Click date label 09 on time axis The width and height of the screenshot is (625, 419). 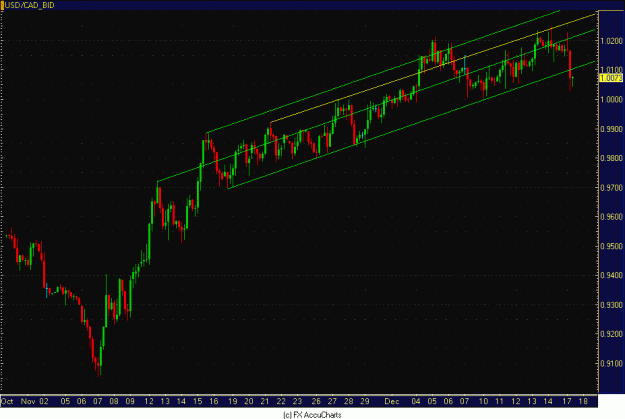(130, 401)
